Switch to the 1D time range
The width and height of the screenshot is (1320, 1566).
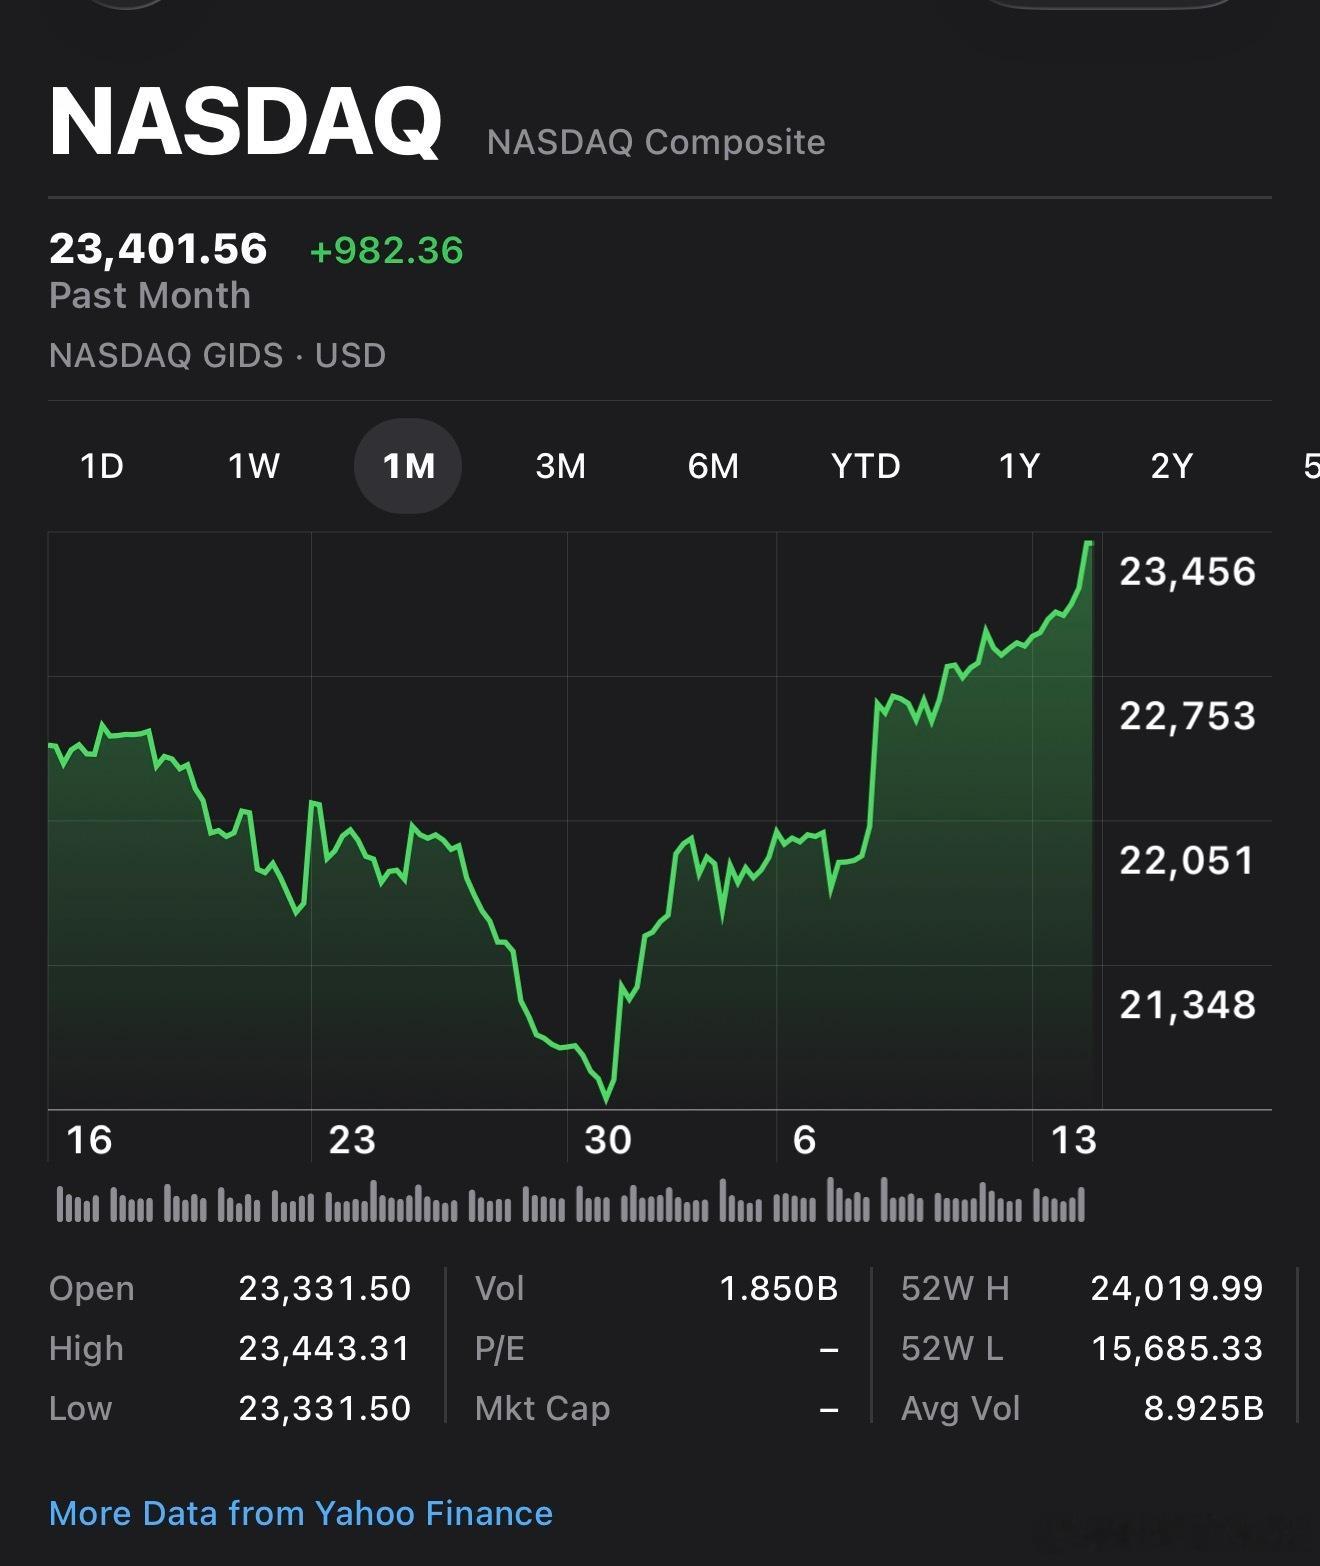pyautogui.click(x=103, y=466)
